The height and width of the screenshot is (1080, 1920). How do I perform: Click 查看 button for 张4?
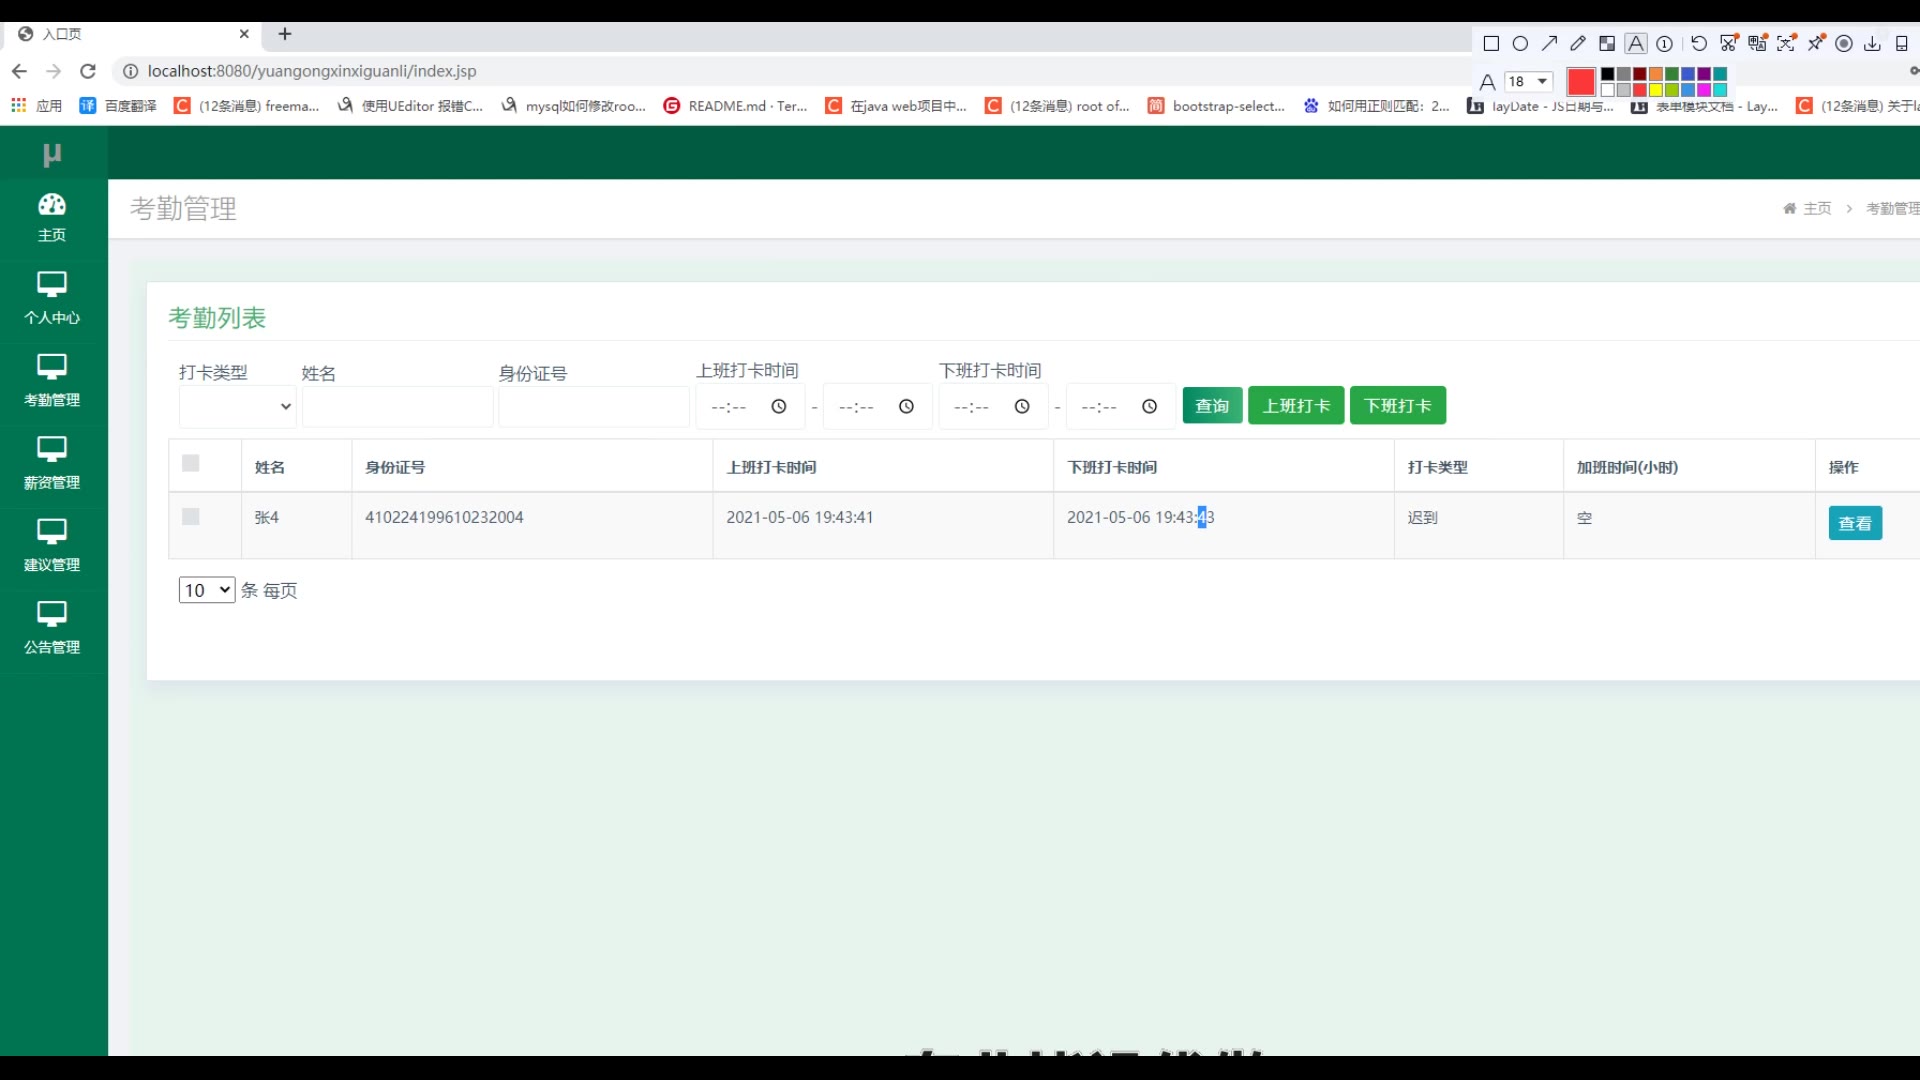[1855, 523]
